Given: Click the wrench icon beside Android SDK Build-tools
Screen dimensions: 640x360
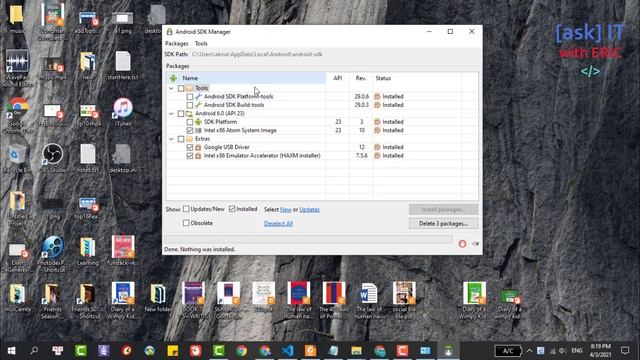Looking at the screenshot, I should (x=198, y=105).
